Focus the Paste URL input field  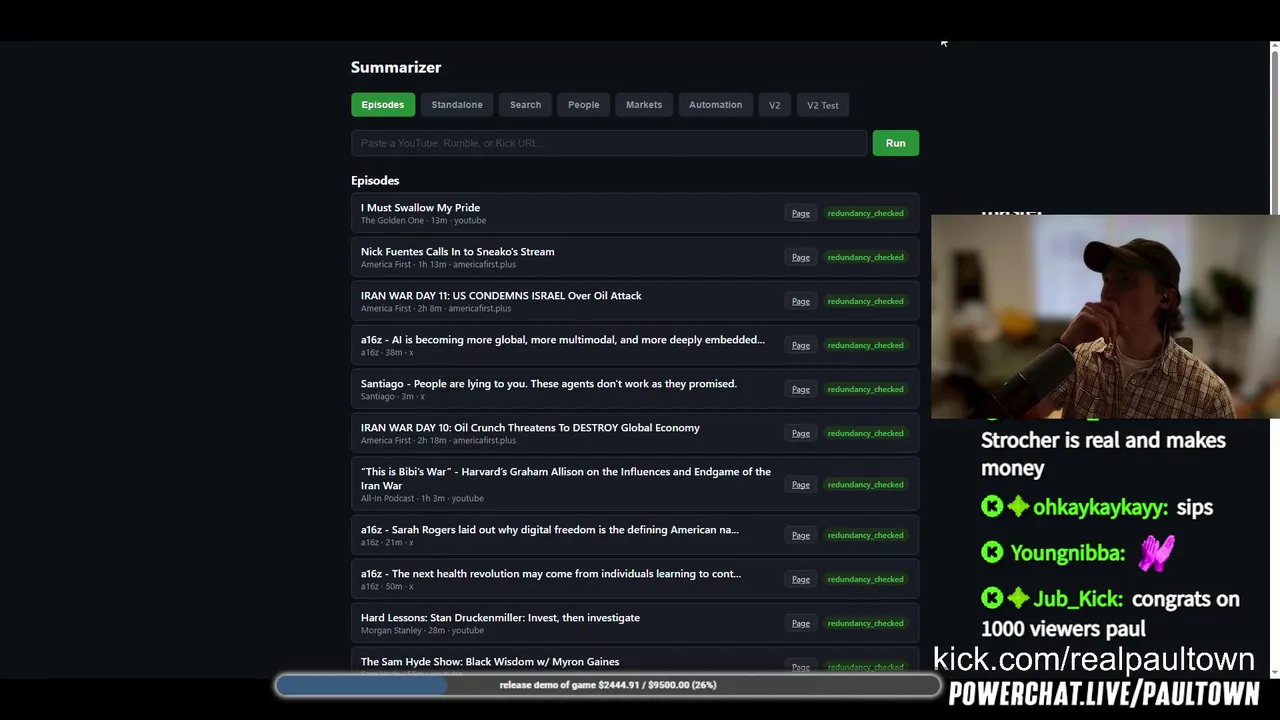click(609, 143)
